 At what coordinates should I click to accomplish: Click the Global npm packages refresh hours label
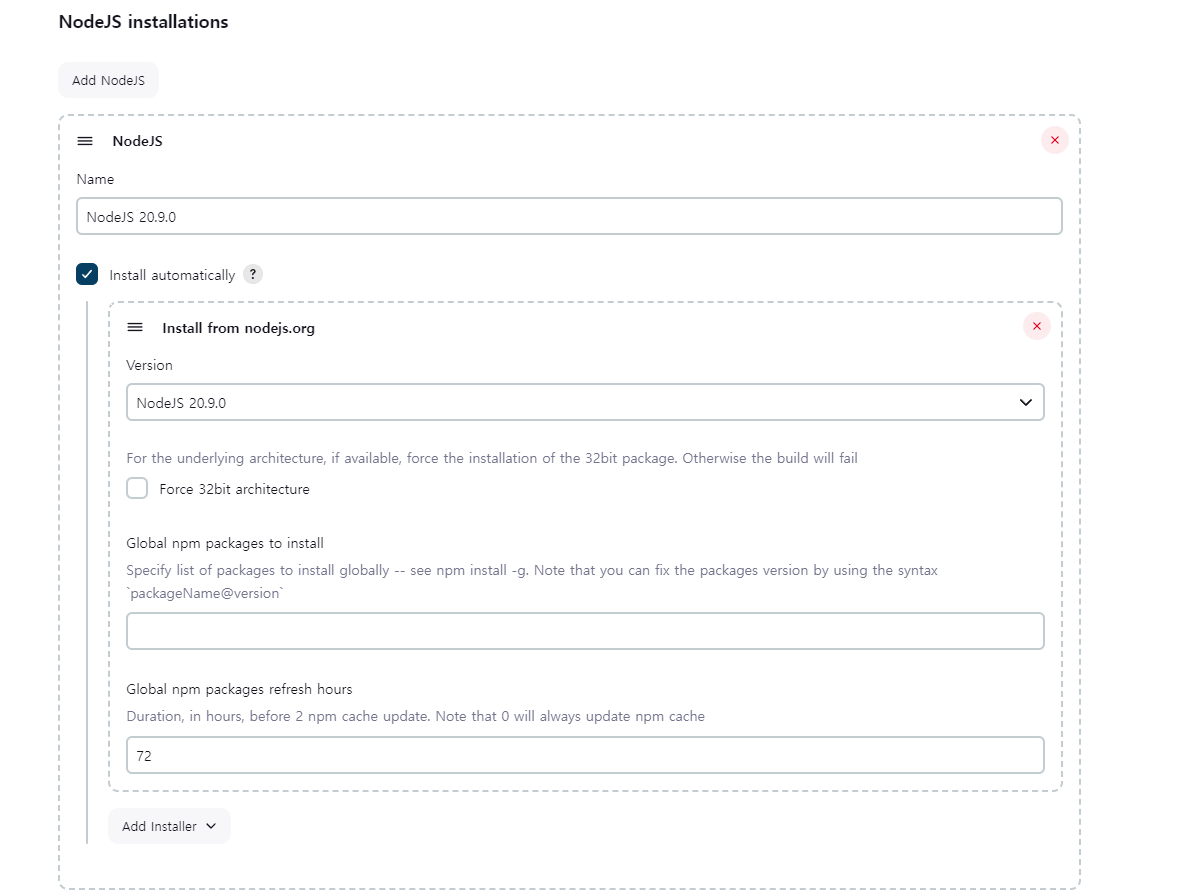point(239,689)
